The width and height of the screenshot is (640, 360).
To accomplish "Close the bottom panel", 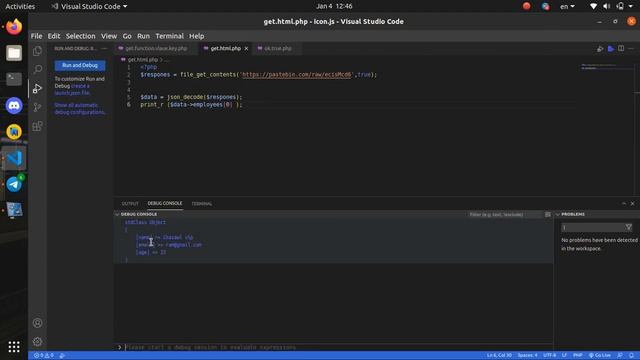I will (x=633, y=203).
